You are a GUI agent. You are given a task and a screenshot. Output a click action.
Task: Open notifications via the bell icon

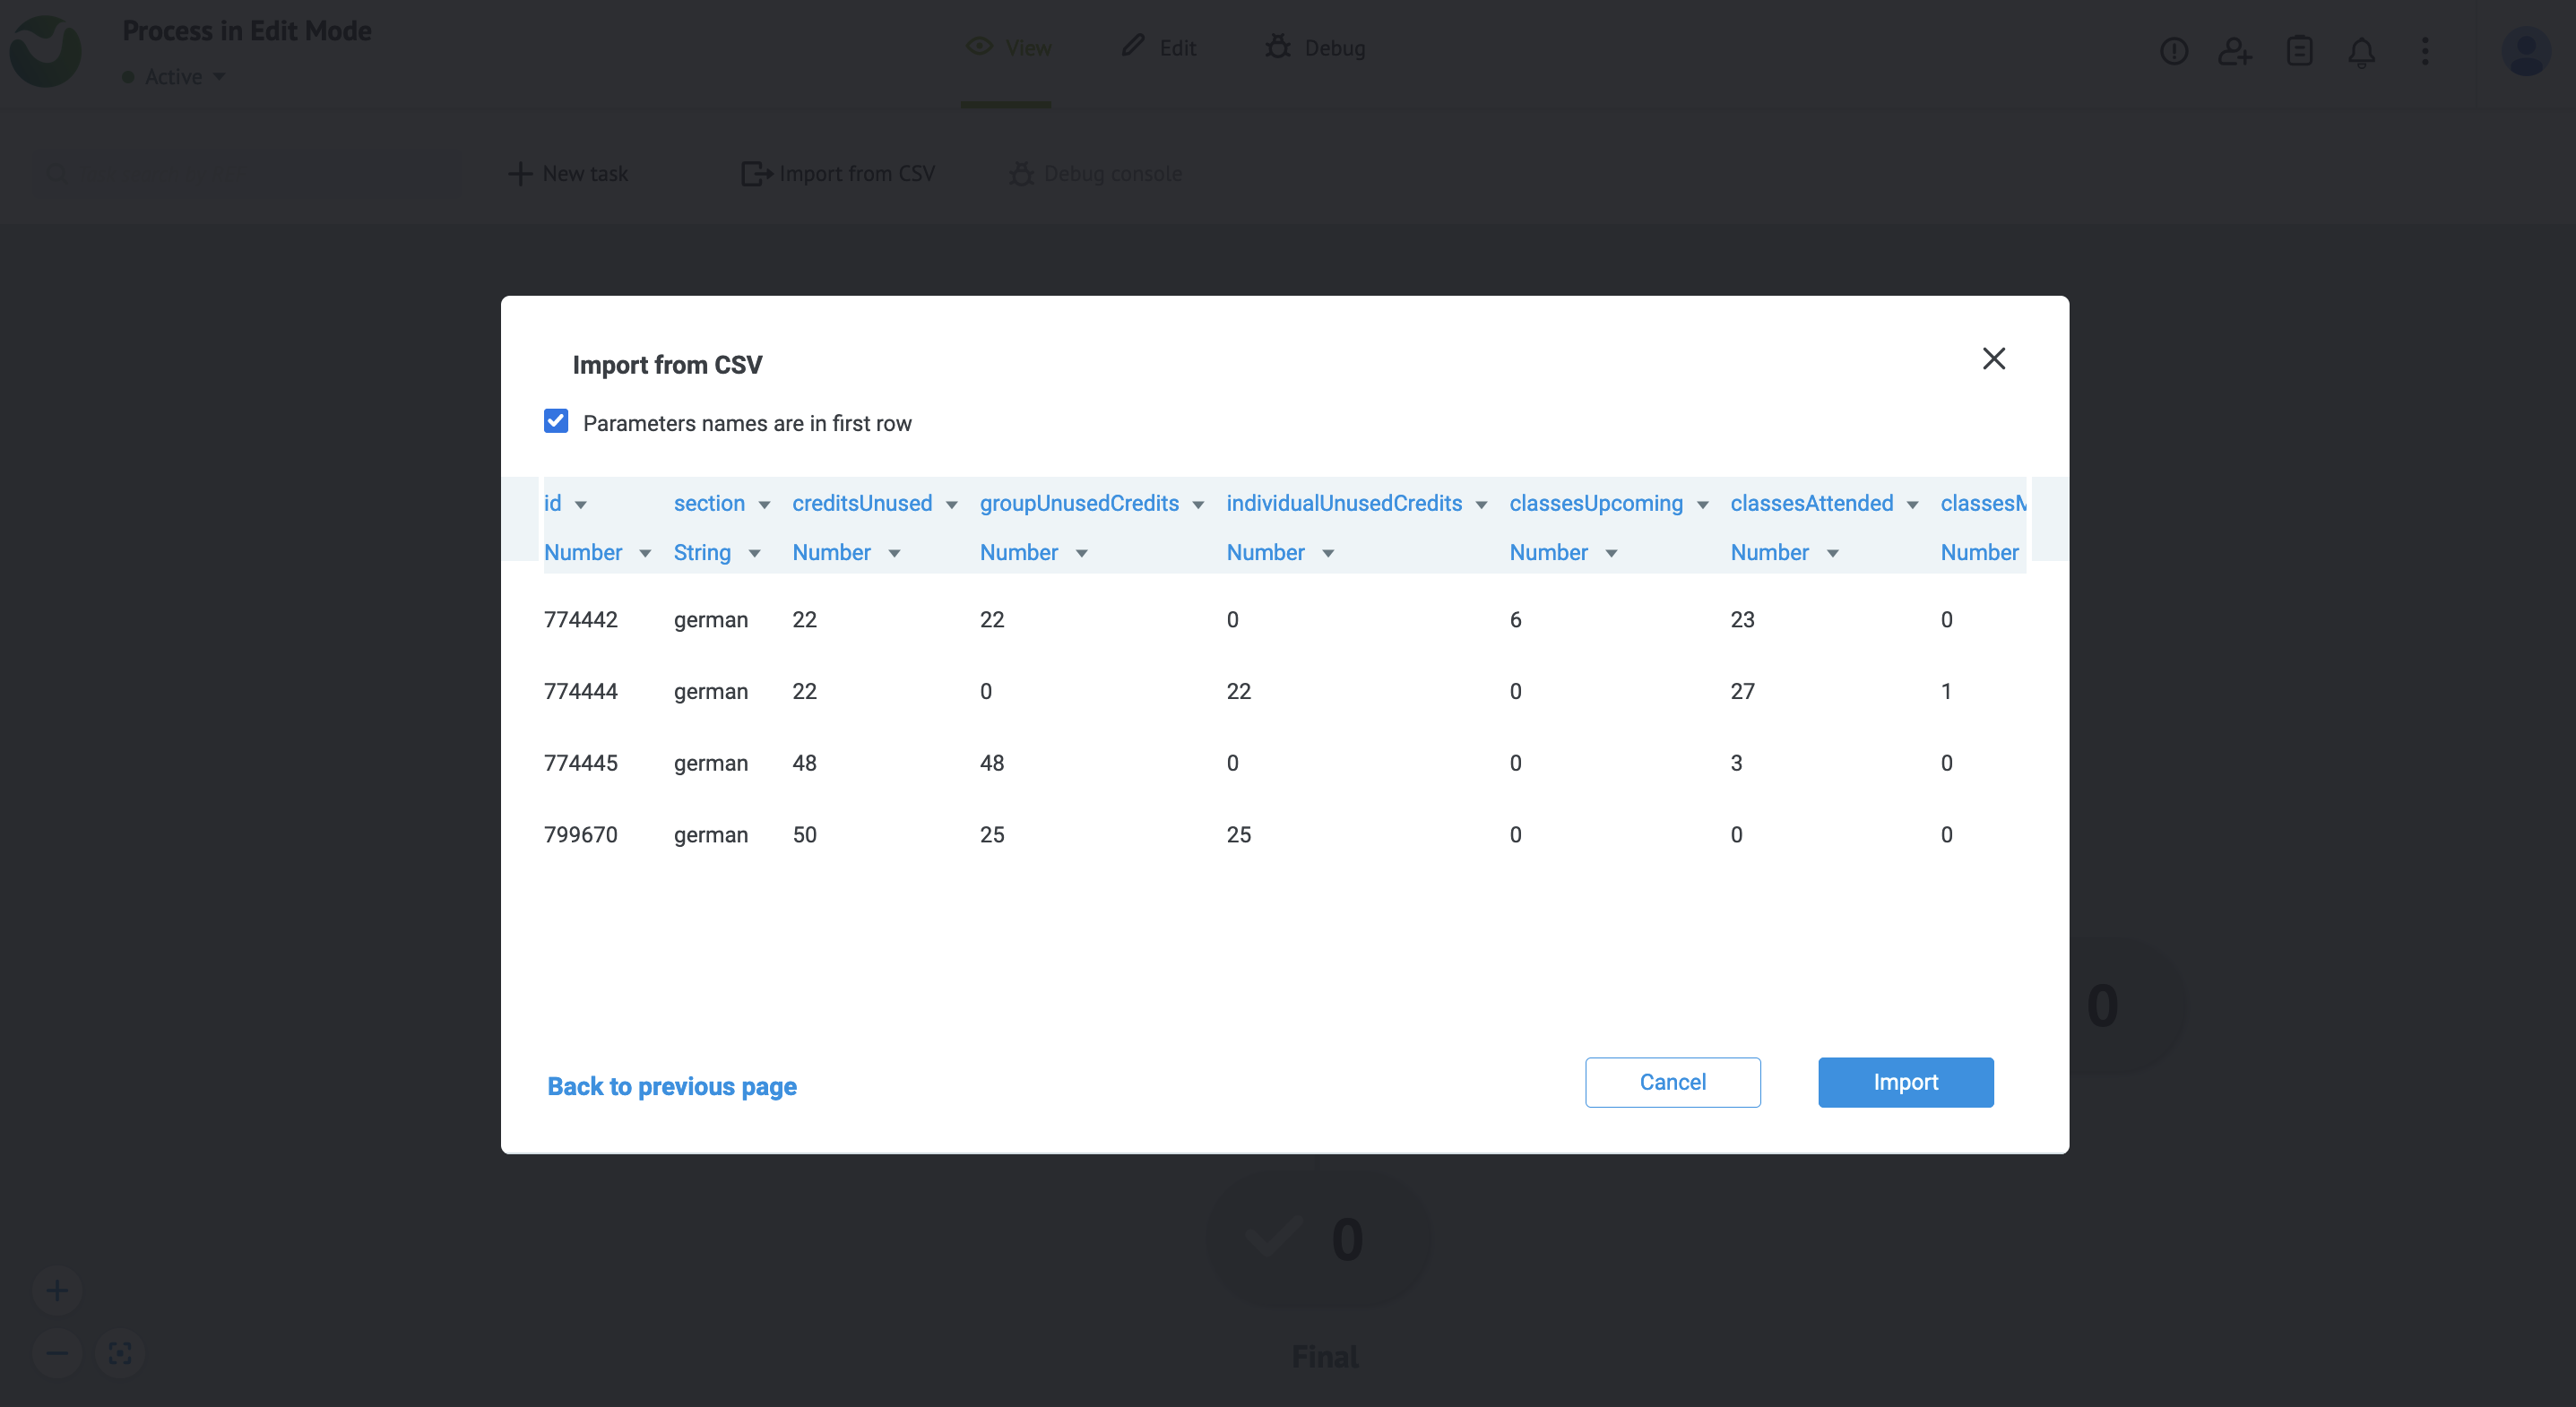[x=2362, y=51]
